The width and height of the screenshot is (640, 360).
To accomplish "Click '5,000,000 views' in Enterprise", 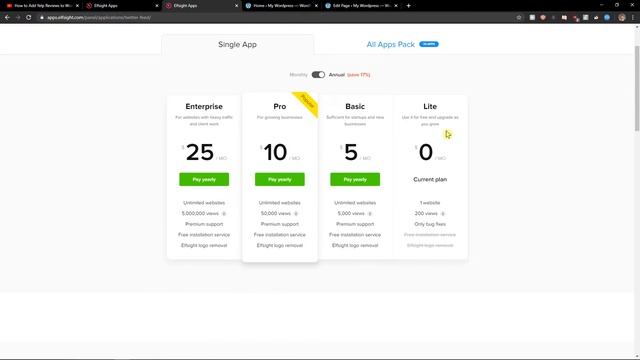I will click(x=200, y=213).
